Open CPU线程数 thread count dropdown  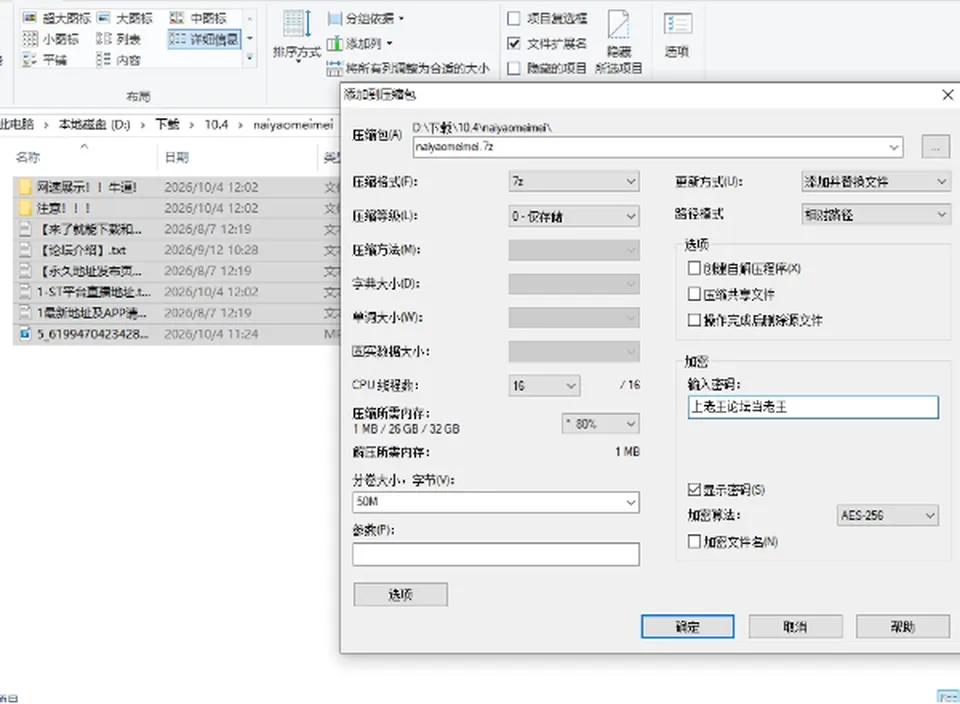[x=544, y=386]
